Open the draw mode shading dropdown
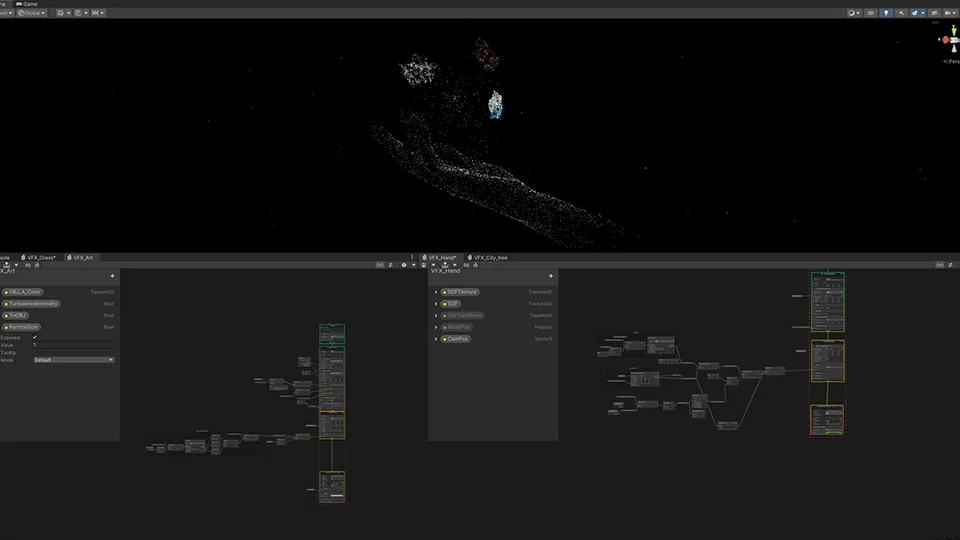960x540 pixels. (853, 13)
